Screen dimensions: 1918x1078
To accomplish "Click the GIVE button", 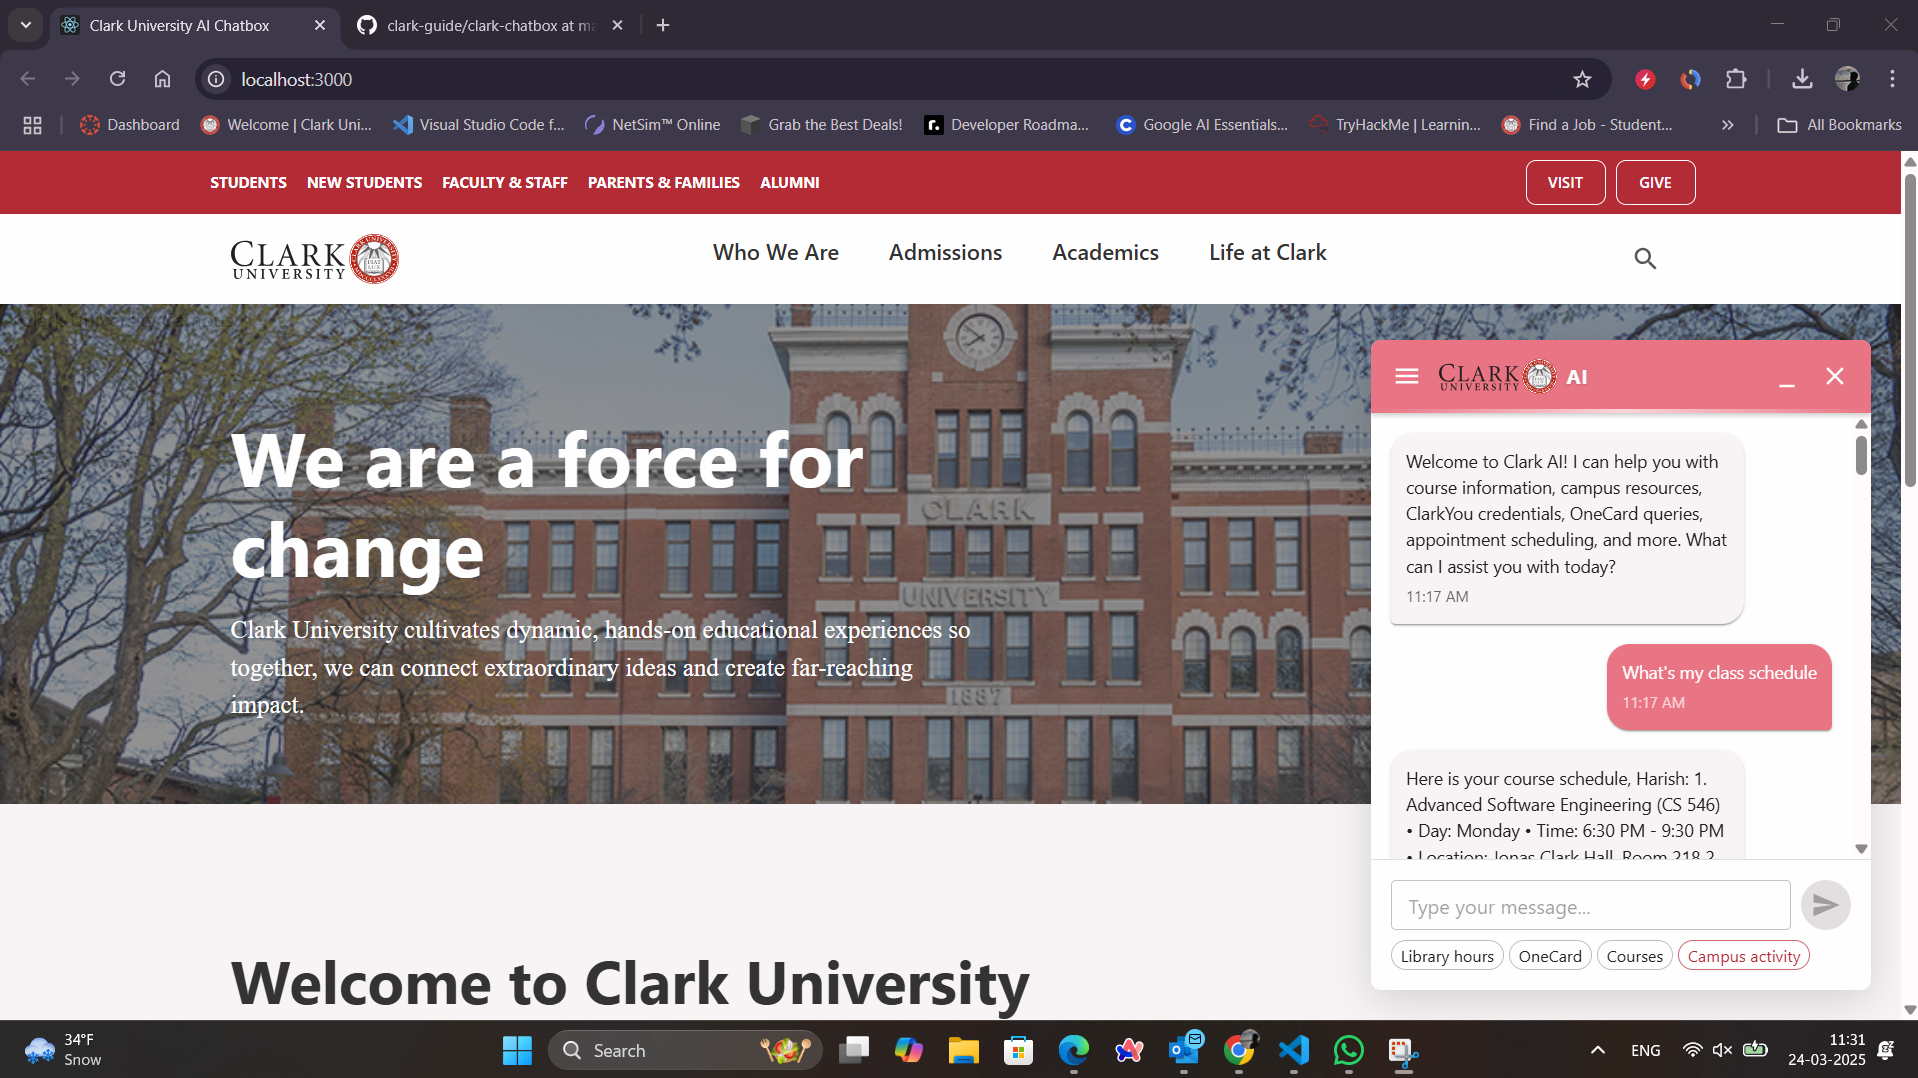I will [1655, 183].
